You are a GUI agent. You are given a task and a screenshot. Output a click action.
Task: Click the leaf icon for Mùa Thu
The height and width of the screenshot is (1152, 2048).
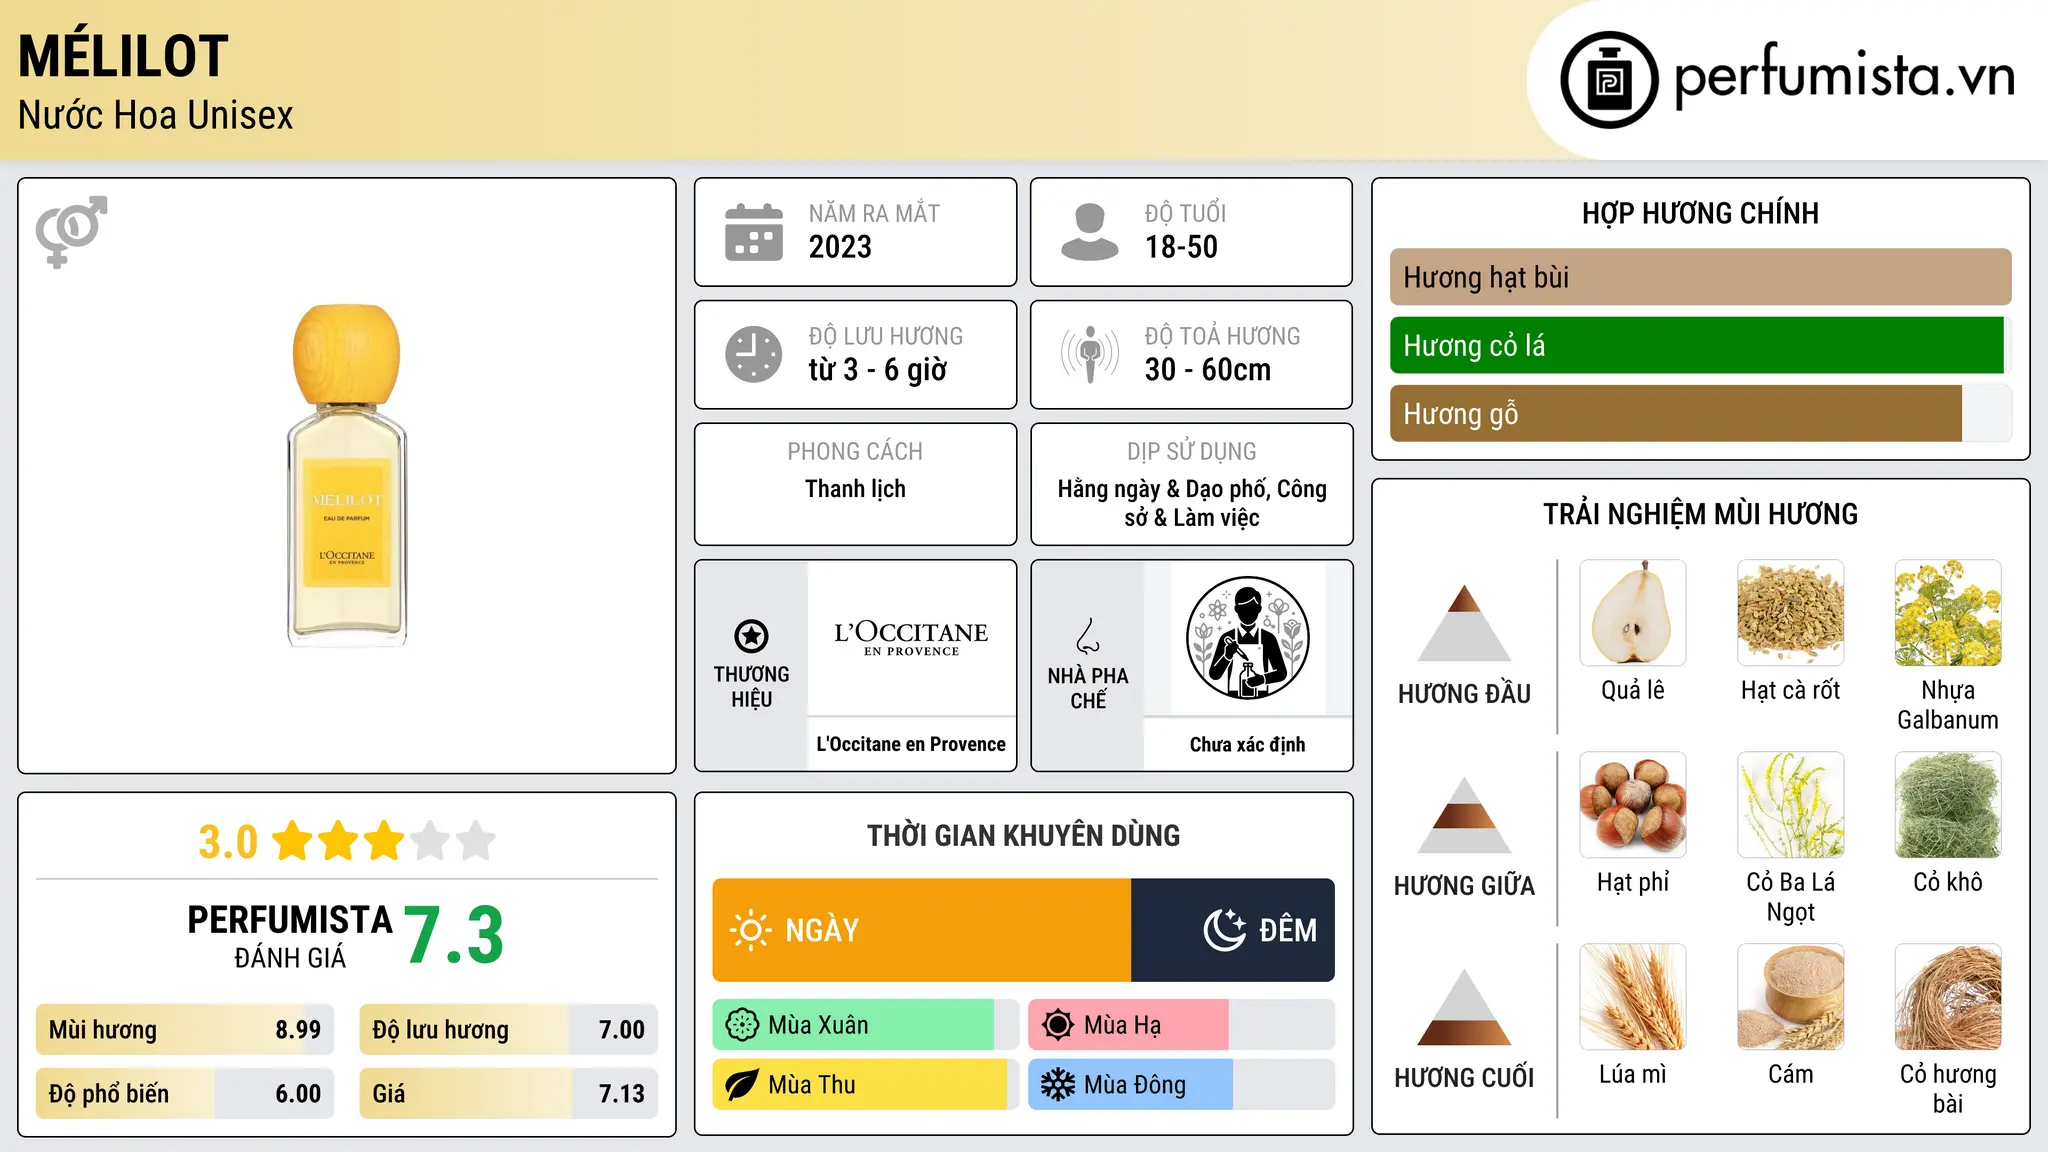[742, 1085]
